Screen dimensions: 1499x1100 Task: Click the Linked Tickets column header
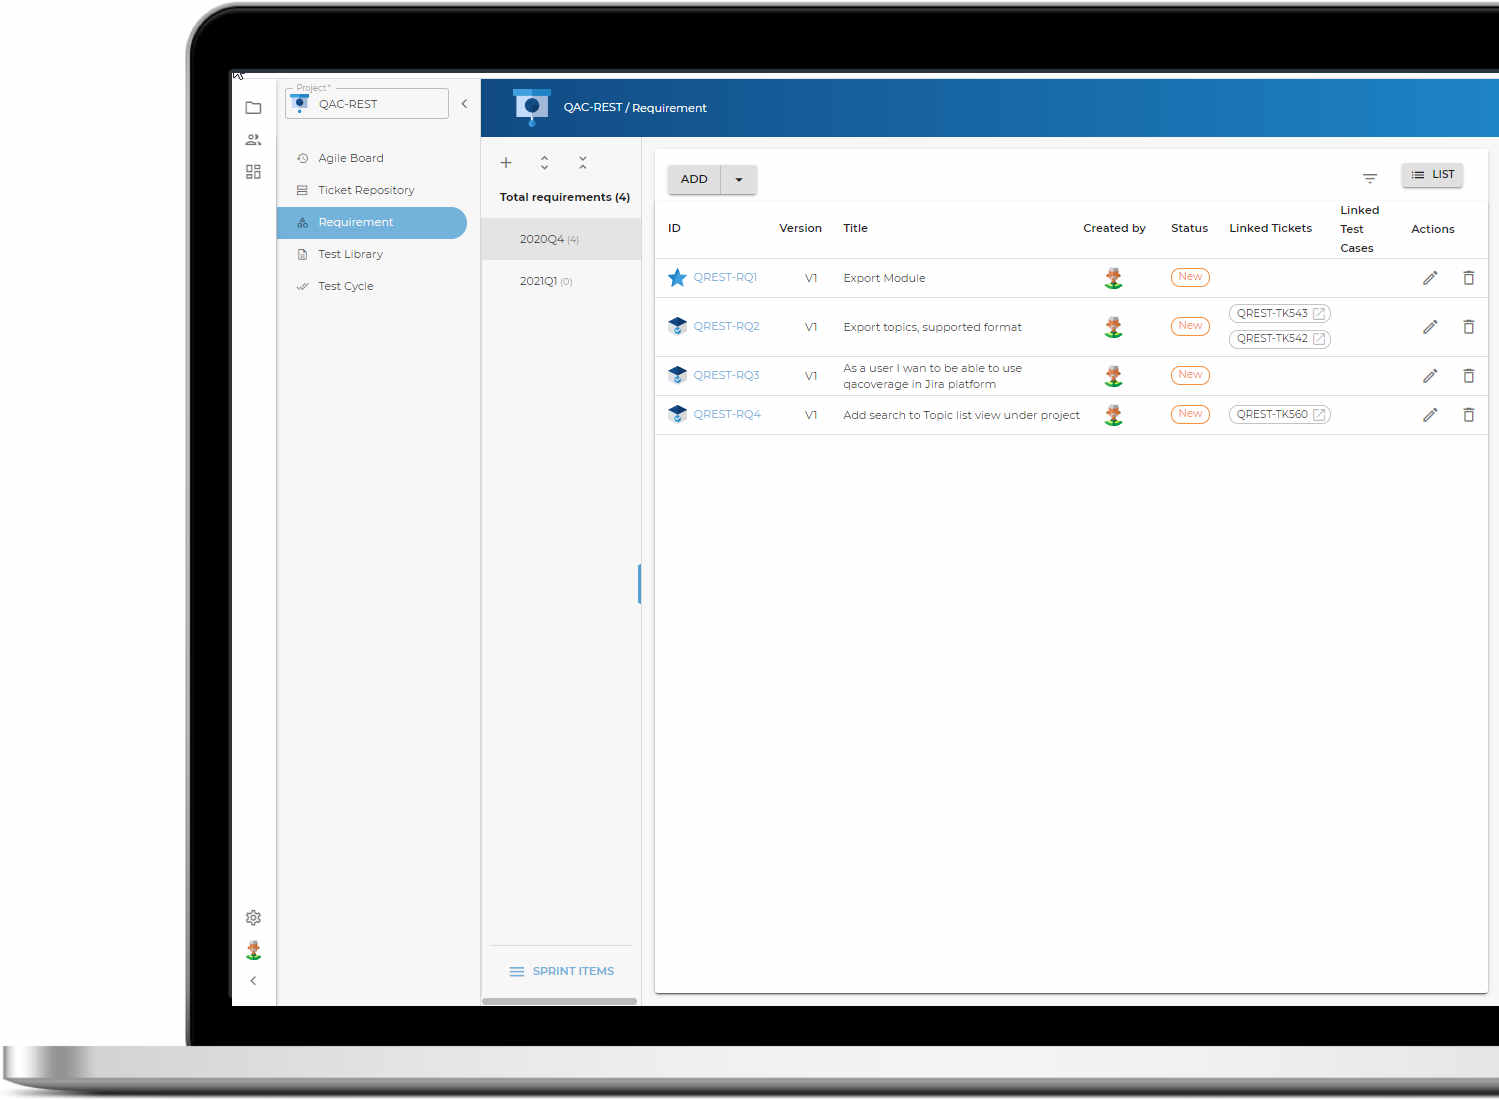[x=1270, y=228]
